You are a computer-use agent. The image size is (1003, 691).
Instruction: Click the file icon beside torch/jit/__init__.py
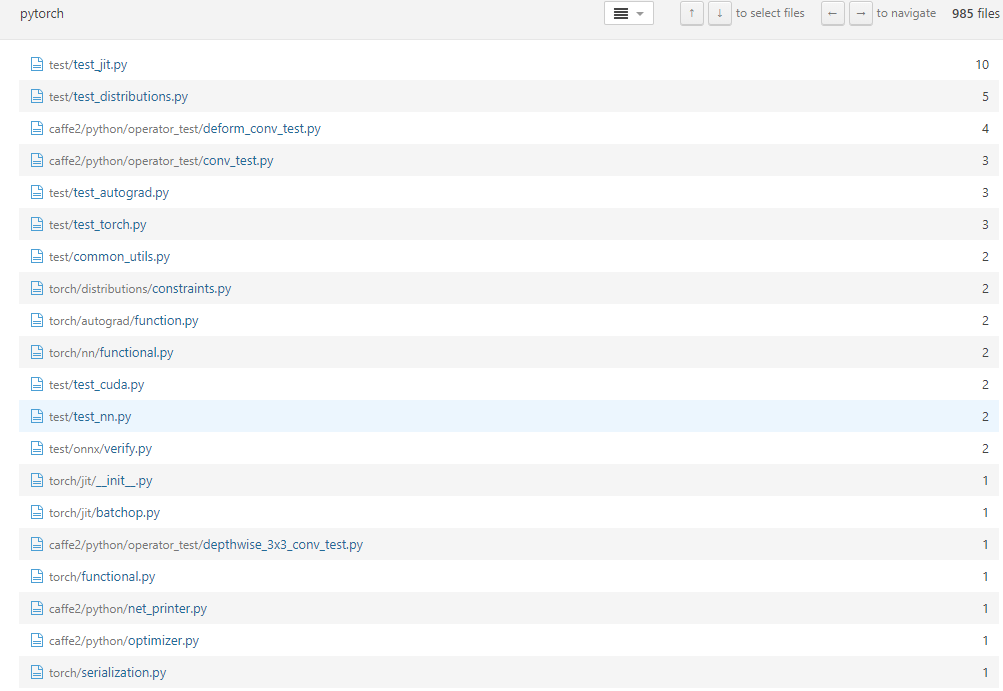click(x=37, y=480)
